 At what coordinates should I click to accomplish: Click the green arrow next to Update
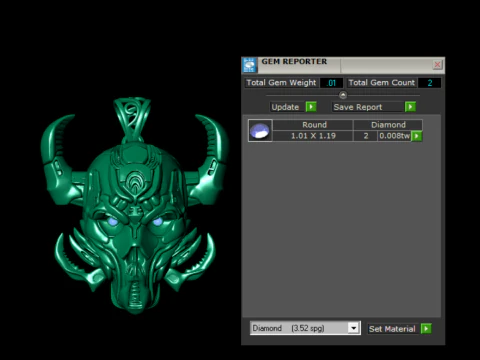311,107
